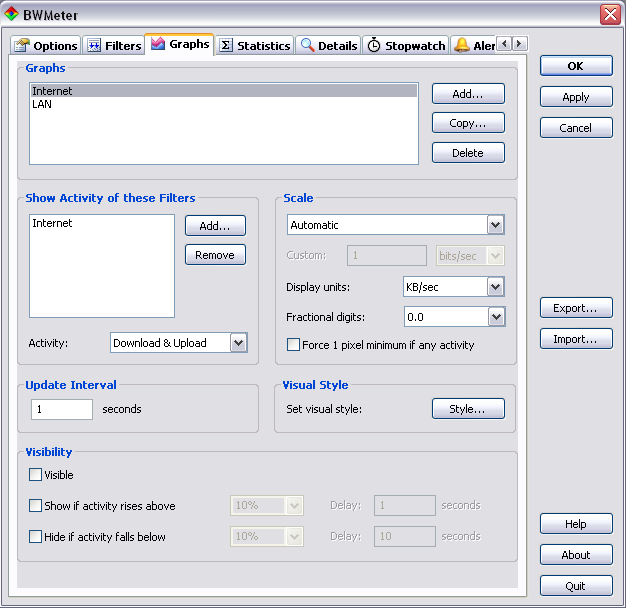
Task: Check Show if activity rises above
Action: (x=36, y=506)
